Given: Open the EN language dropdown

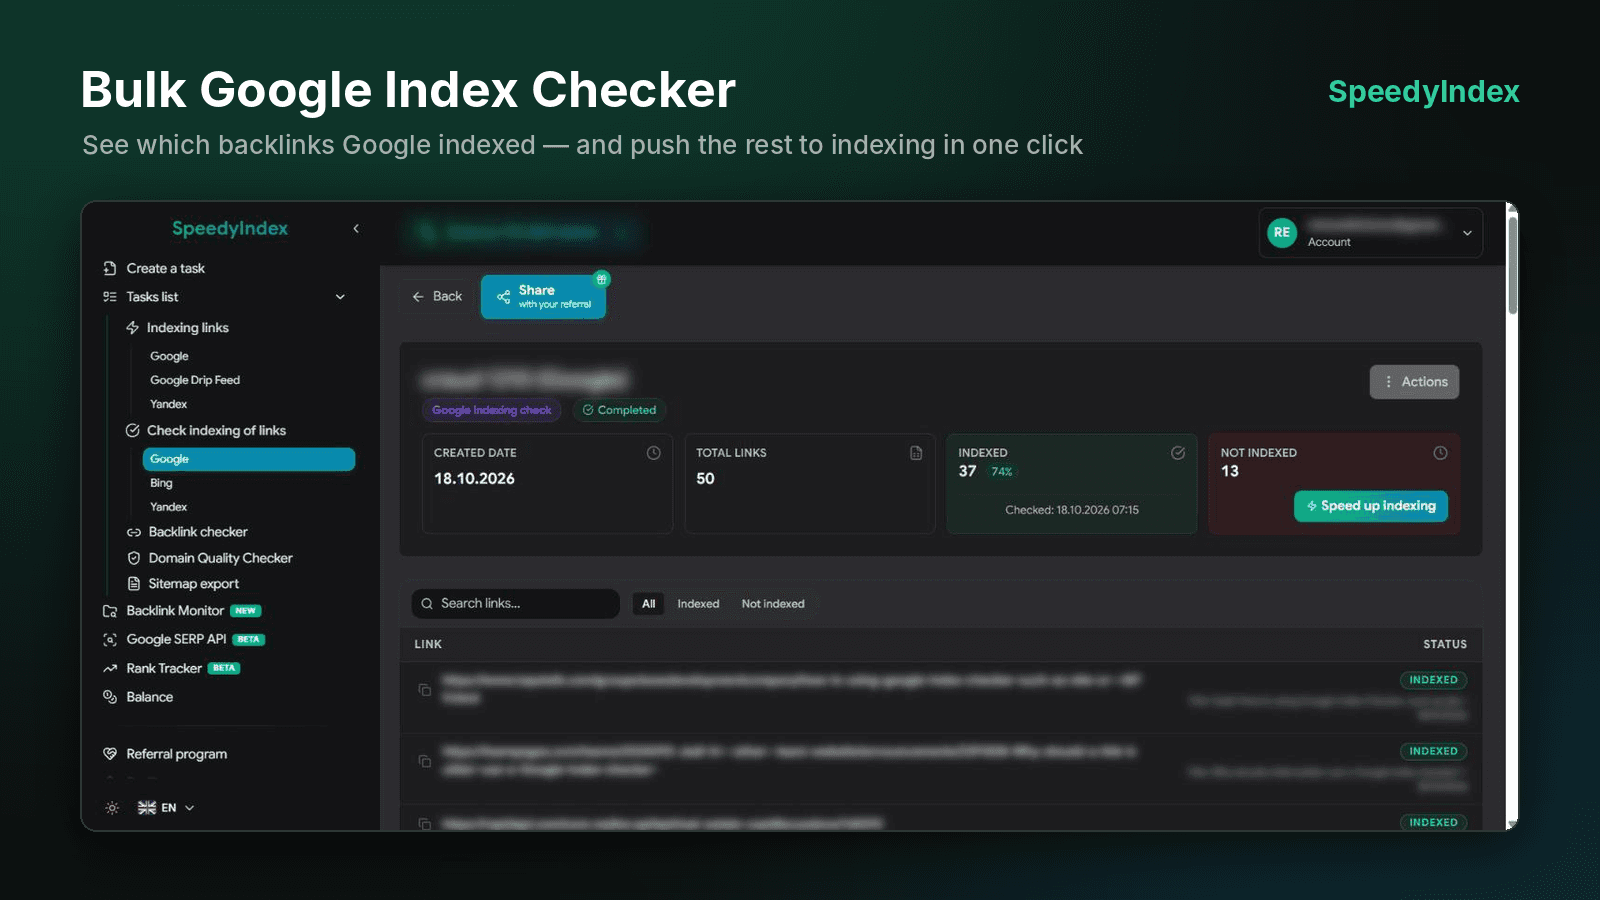Looking at the screenshot, I should pos(166,808).
